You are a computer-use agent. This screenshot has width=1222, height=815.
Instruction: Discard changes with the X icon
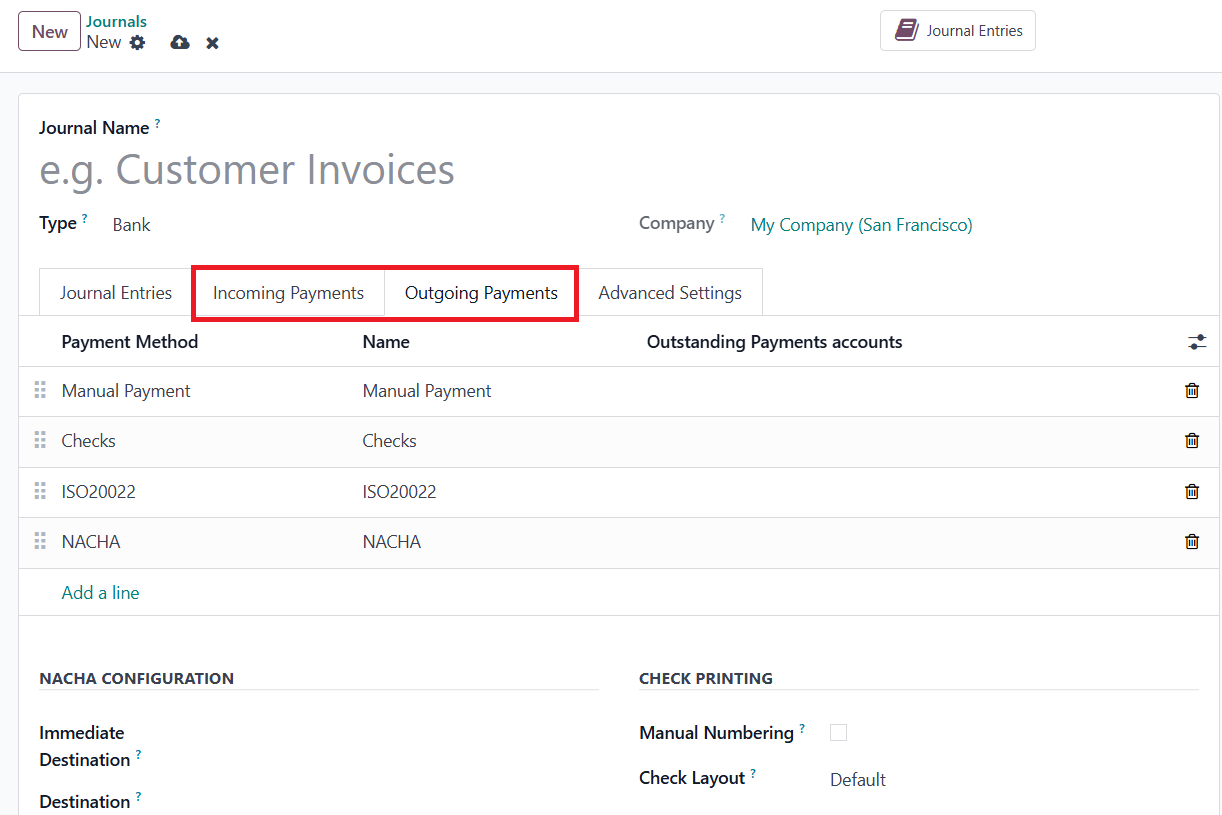212,43
